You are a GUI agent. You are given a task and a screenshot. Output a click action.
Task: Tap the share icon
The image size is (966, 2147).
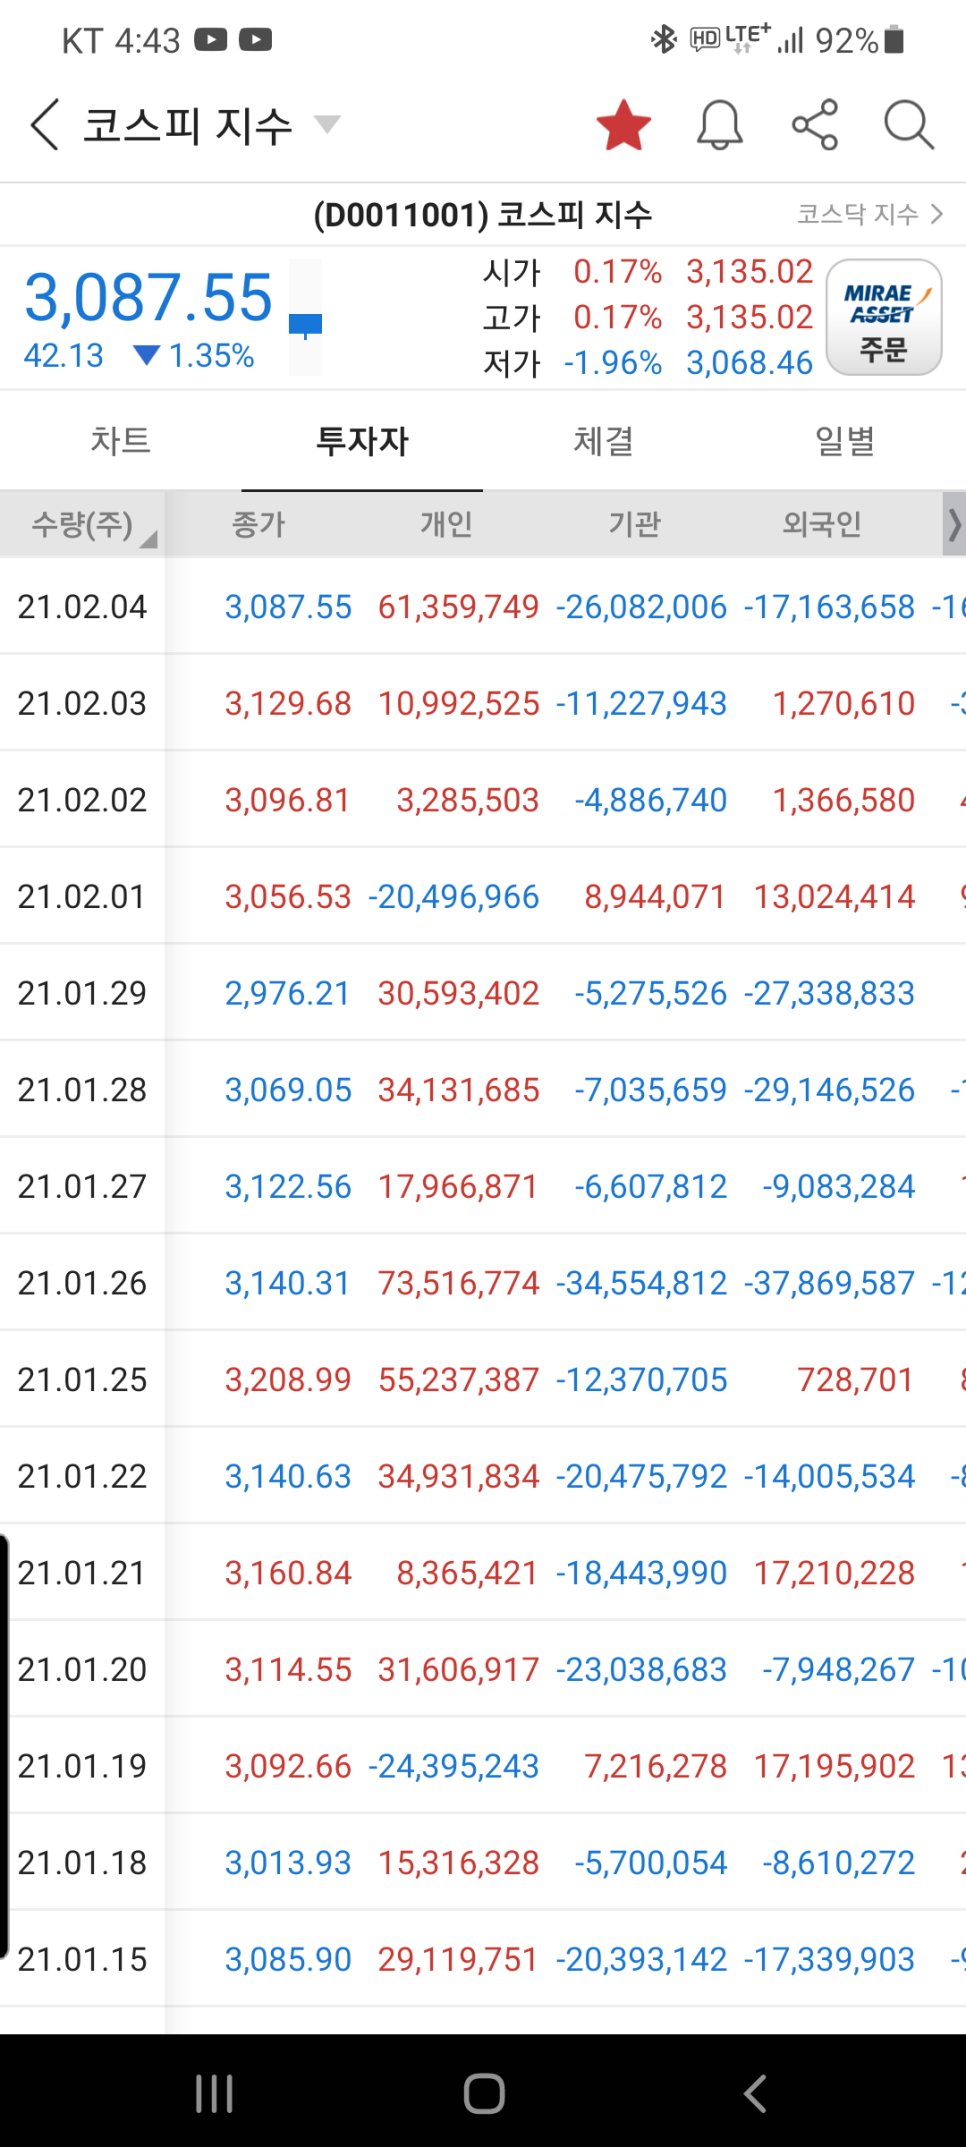pyautogui.click(x=814, y=126)
